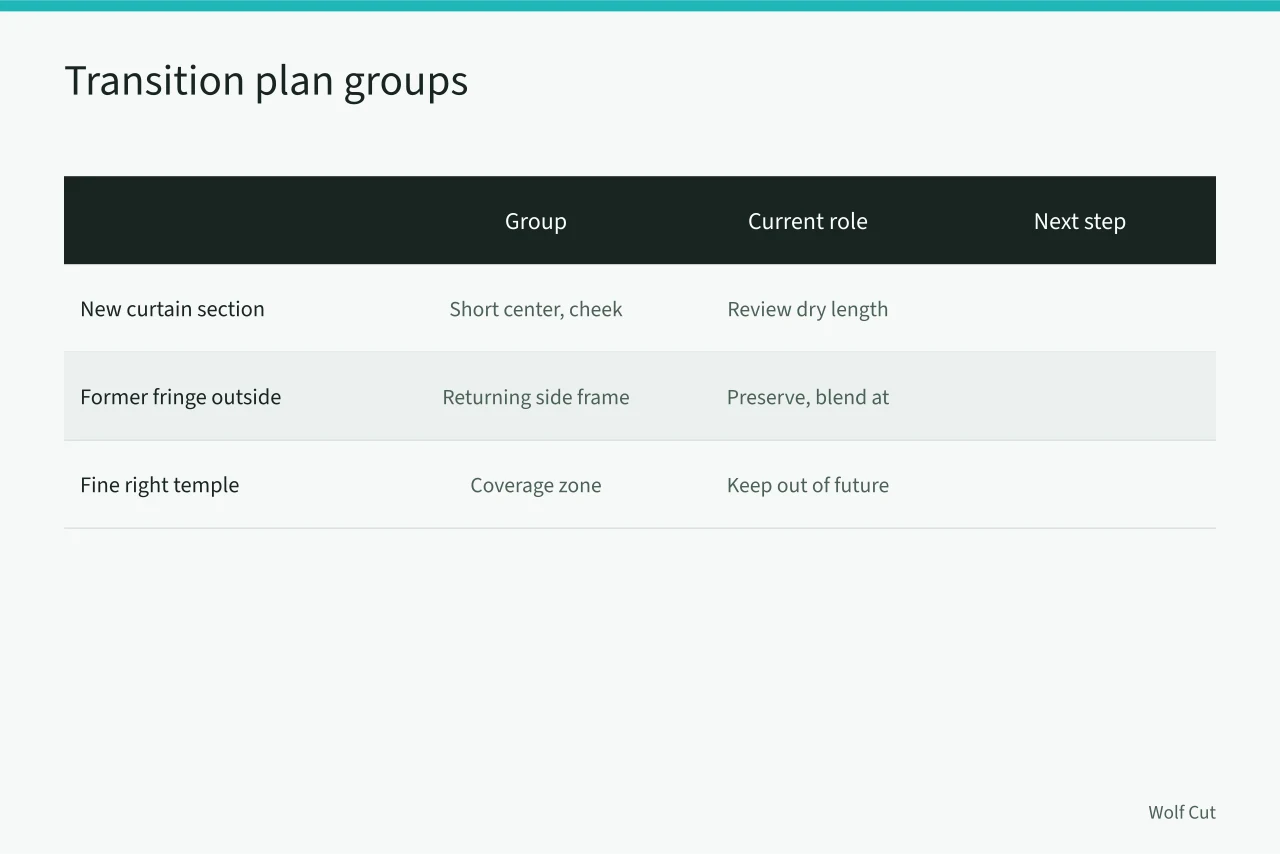This screenshot has height=854, width=1280.
Task: Click the 'Short center, cheek' cell
Action: (x=536, y=309)
